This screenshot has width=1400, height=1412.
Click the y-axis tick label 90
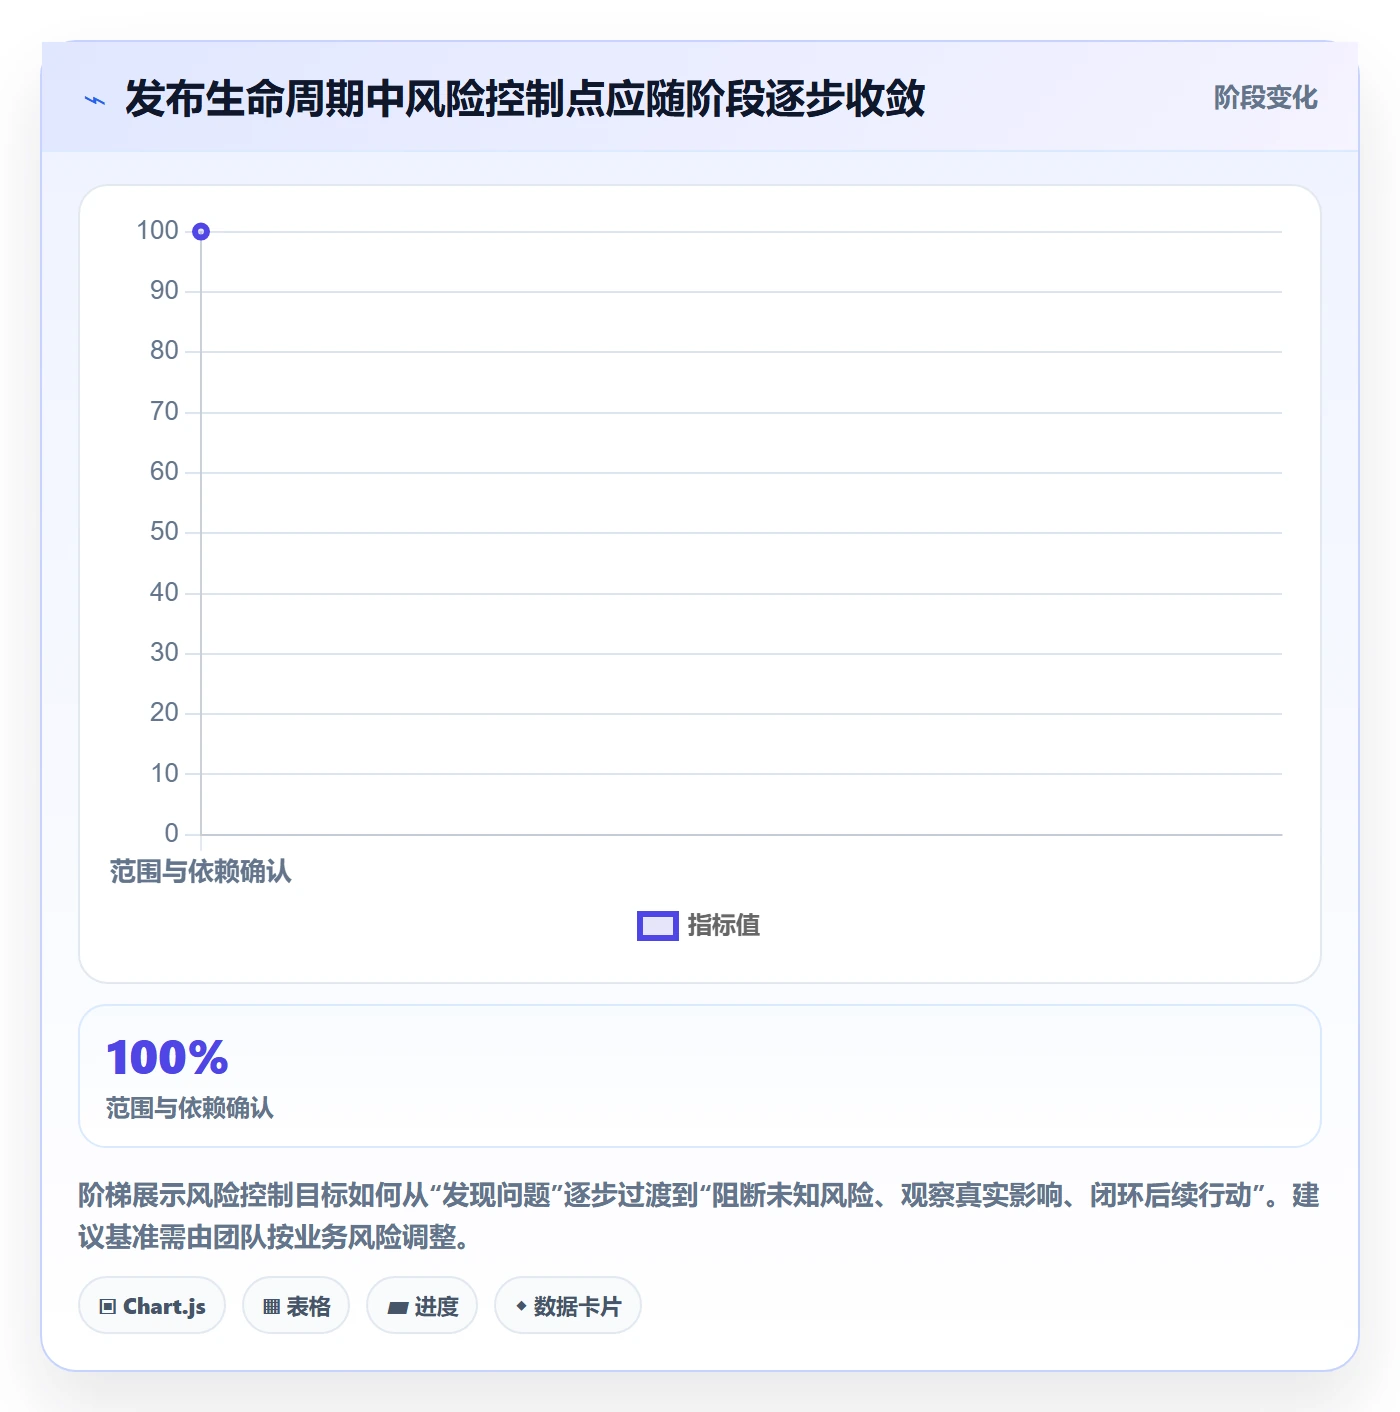(164, 291)
